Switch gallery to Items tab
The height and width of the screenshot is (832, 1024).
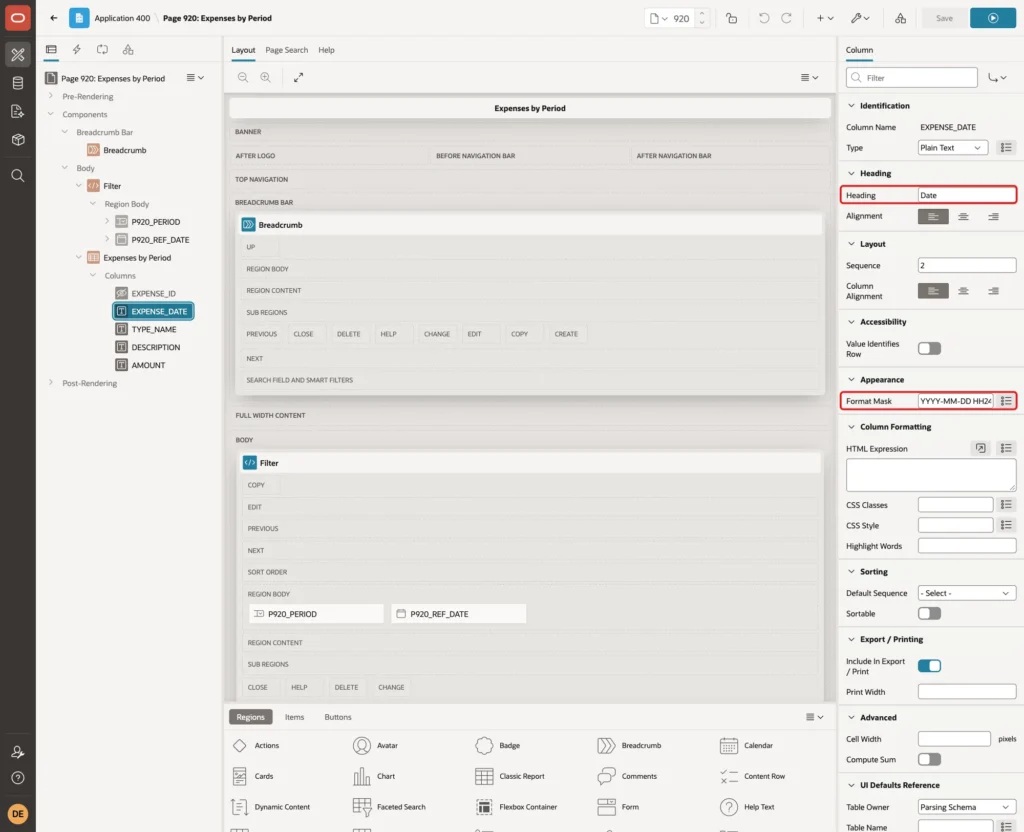click(x=295, y=717)
